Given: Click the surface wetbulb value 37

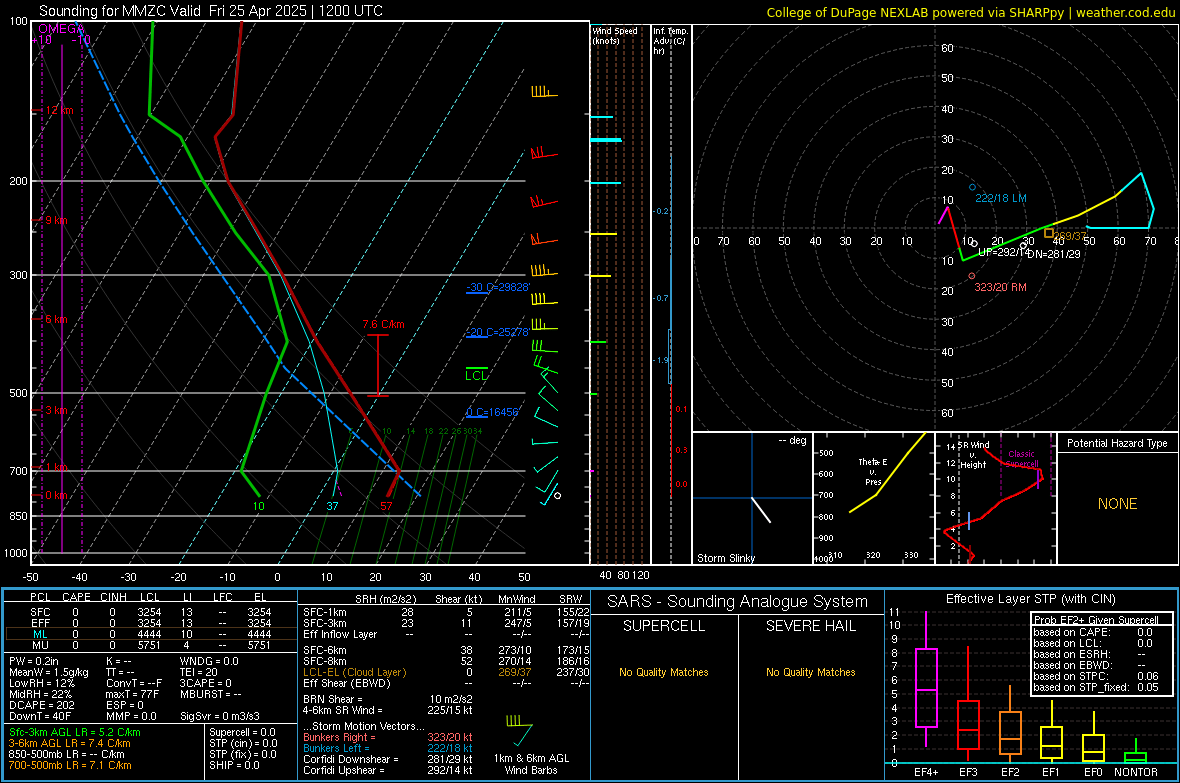Looking at the screenshot, I should pos(332,506).
